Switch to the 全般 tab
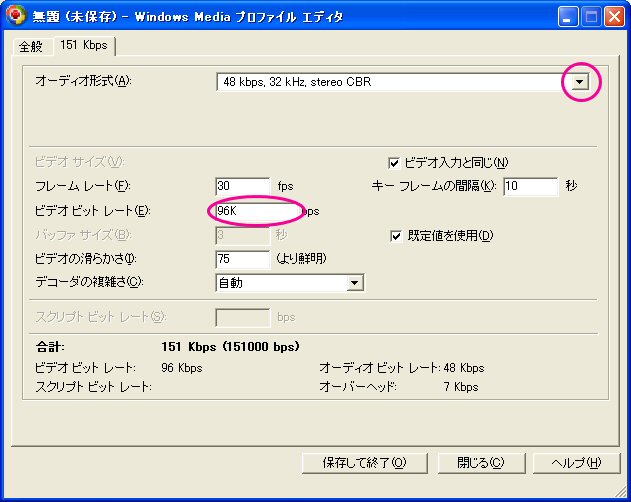The height and width of the screenshot is (502, 631). click(x=31, y=47)
